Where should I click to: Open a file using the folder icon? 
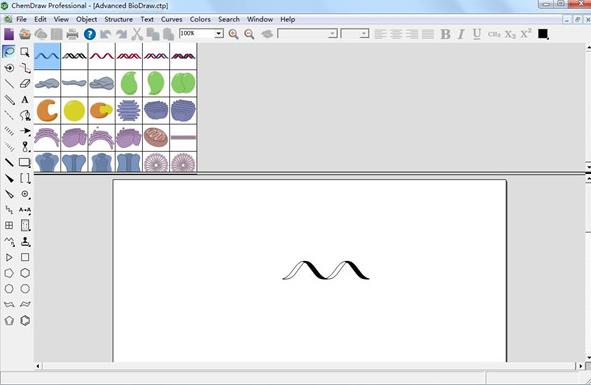25,34
